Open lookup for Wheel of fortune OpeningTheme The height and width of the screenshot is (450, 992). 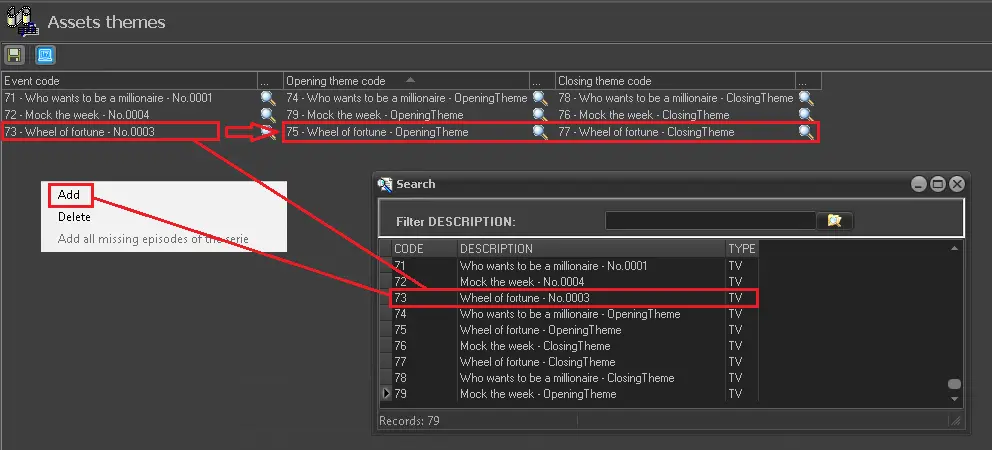pyautogui.click(x=540, y=132)
